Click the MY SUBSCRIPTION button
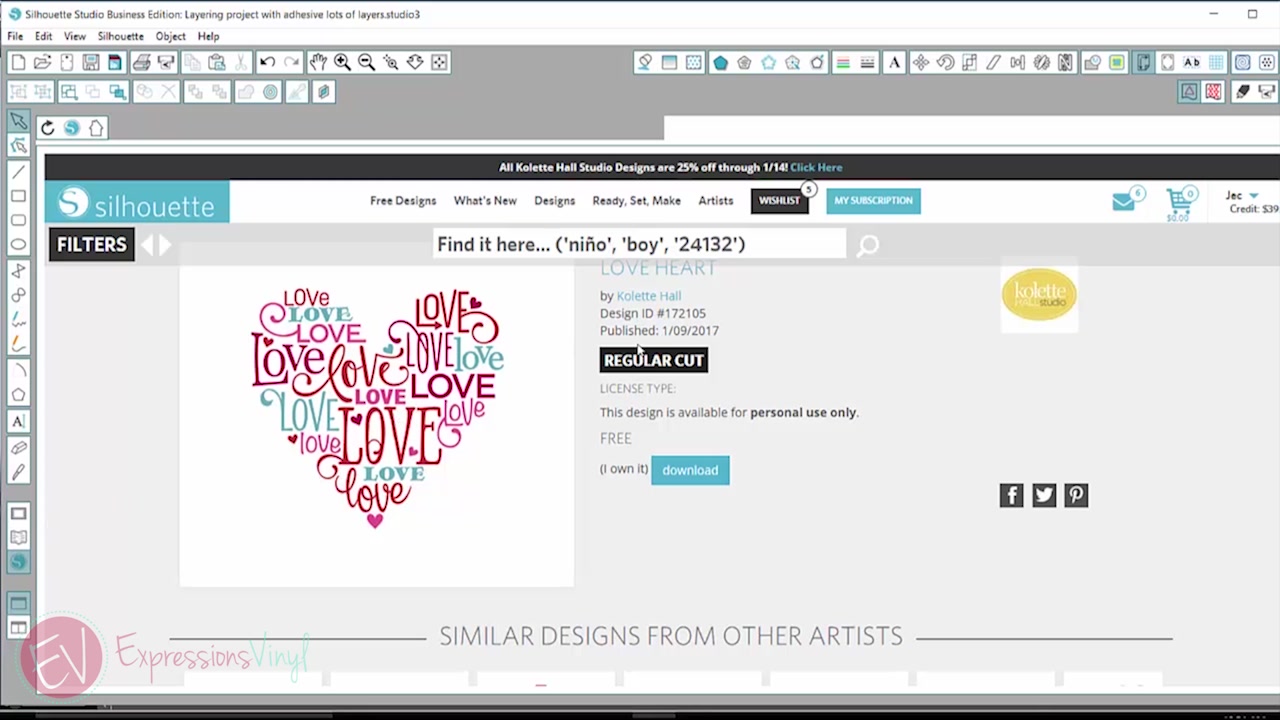 [873, 201]
